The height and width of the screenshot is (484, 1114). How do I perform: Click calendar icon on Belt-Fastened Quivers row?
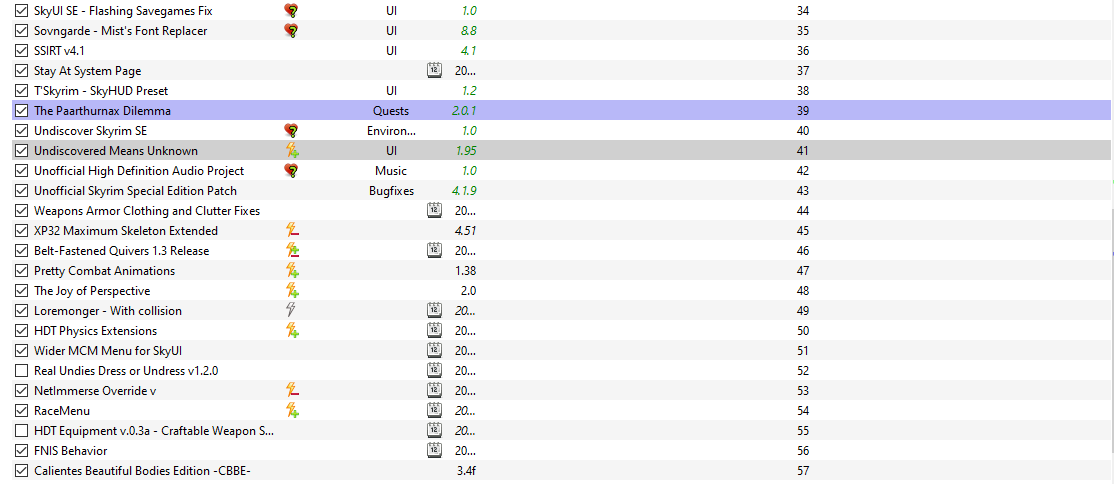[x=435, y=250]
